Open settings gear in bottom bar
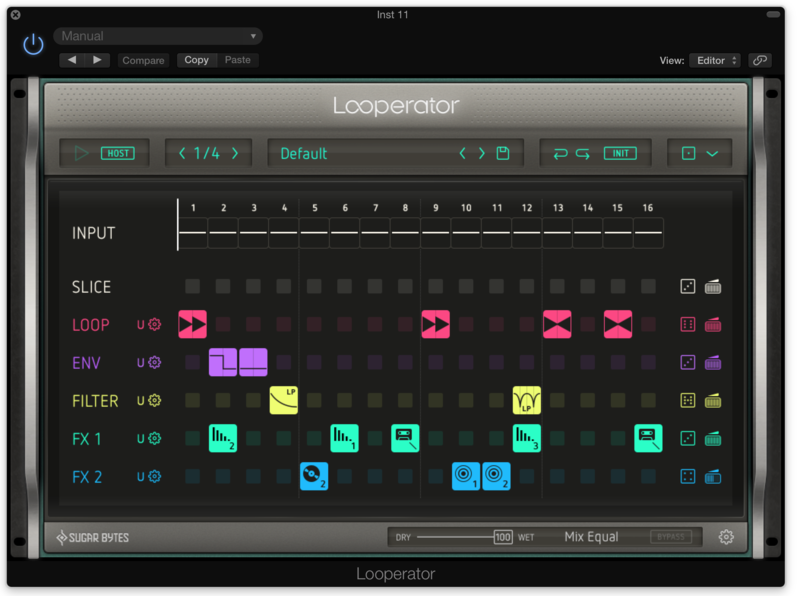The image size is (800, 596). 726,537
